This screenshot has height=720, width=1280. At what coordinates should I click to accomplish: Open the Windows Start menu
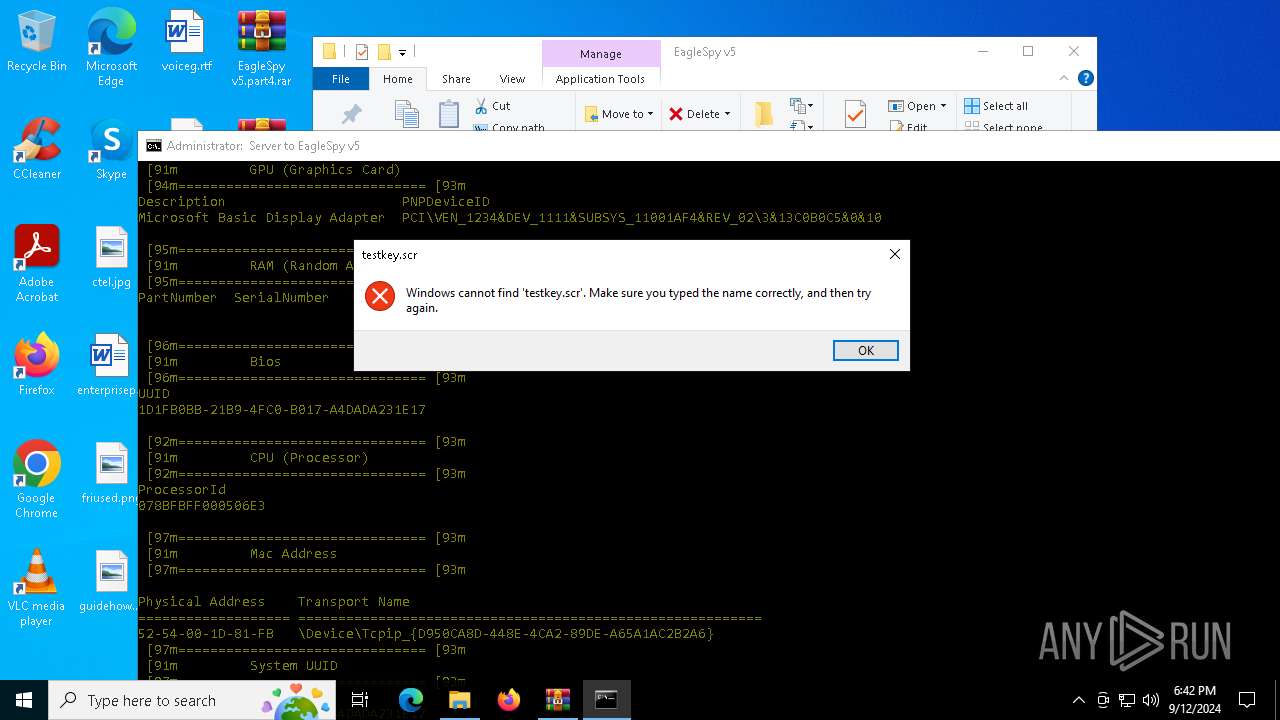click(24, 700)
